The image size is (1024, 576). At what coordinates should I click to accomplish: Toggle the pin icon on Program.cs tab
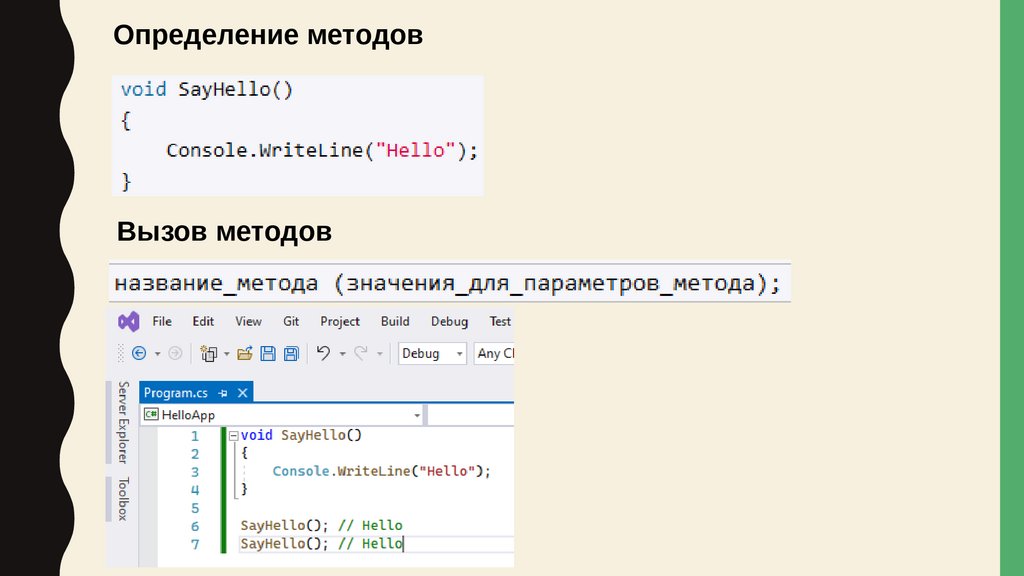(223, 393)
